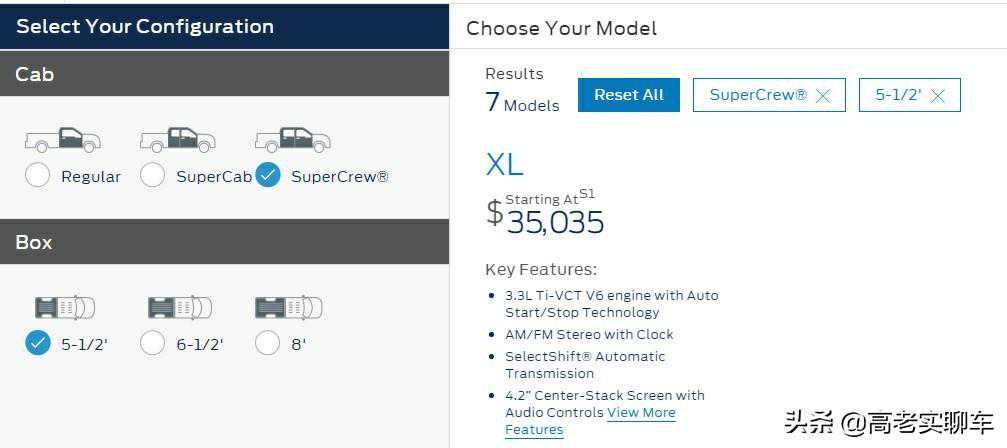1007x448 pixels.
Task: Click the Select Your Configuration header
Action: (x=145, y=26)
